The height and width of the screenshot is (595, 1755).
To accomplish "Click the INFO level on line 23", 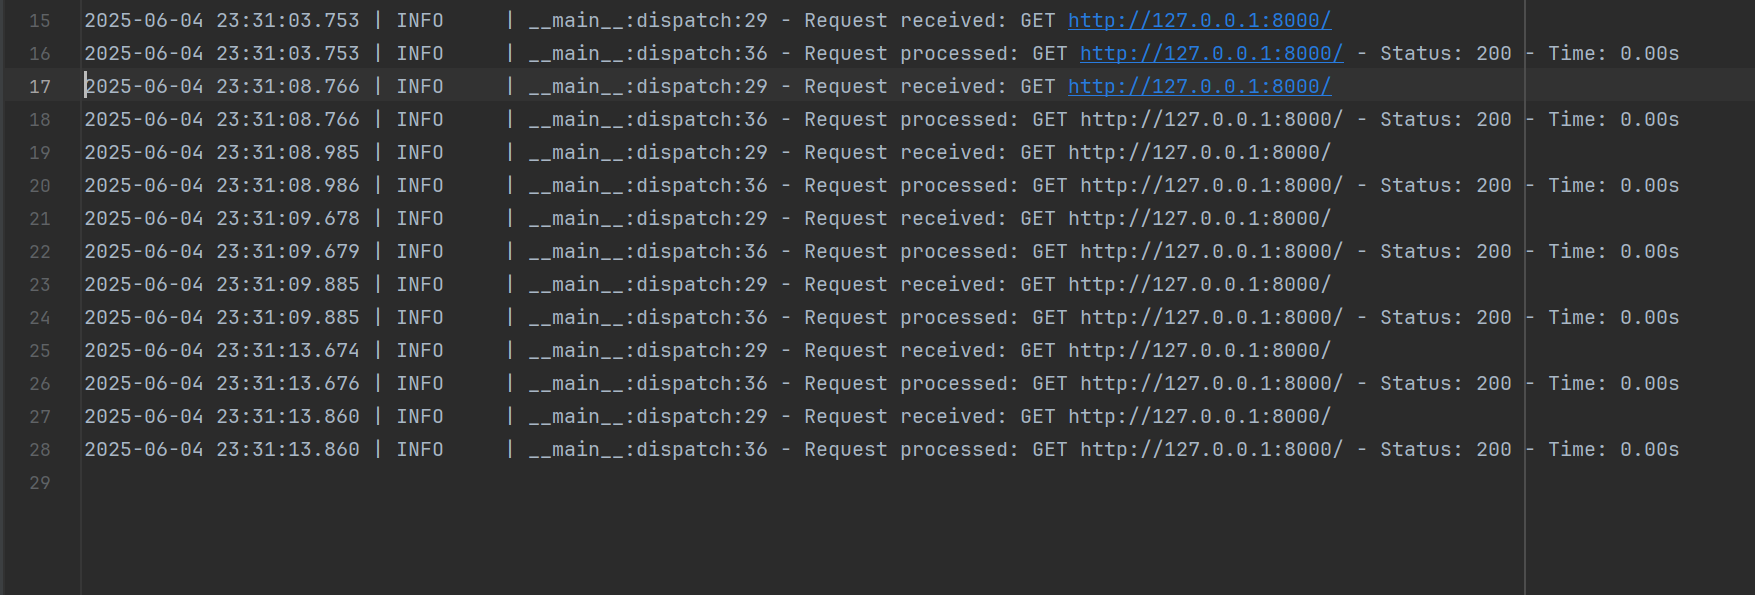I will [x=420, y=285].
